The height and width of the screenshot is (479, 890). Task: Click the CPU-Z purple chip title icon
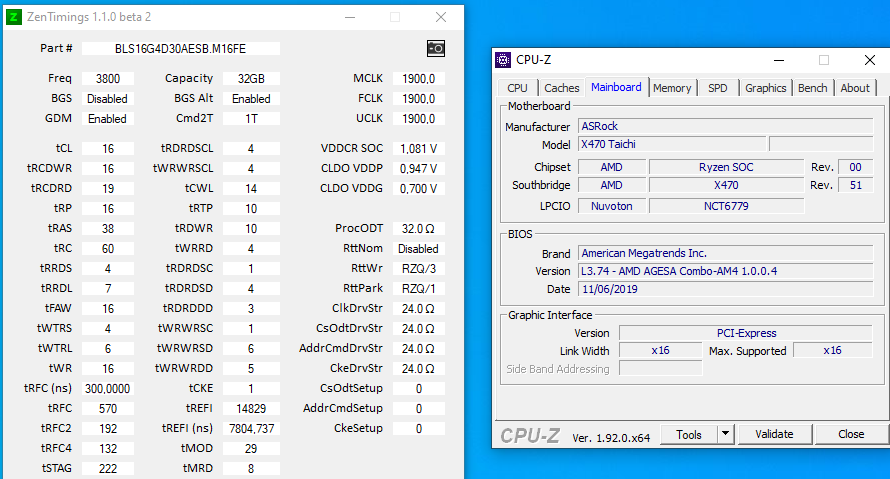pyautogui.click(x=503, y=60)
